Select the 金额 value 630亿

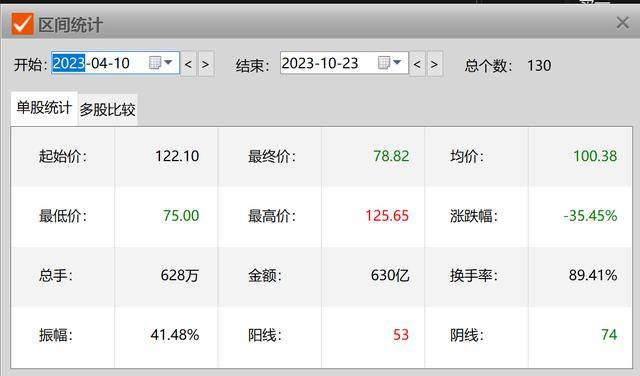click(390, 275)
